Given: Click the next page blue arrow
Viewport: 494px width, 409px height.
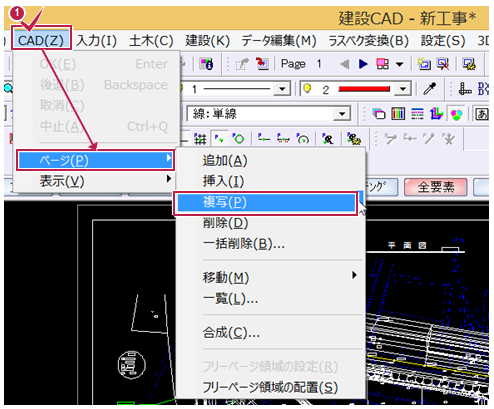Looking at the screenshot, I should click(363, 64).
